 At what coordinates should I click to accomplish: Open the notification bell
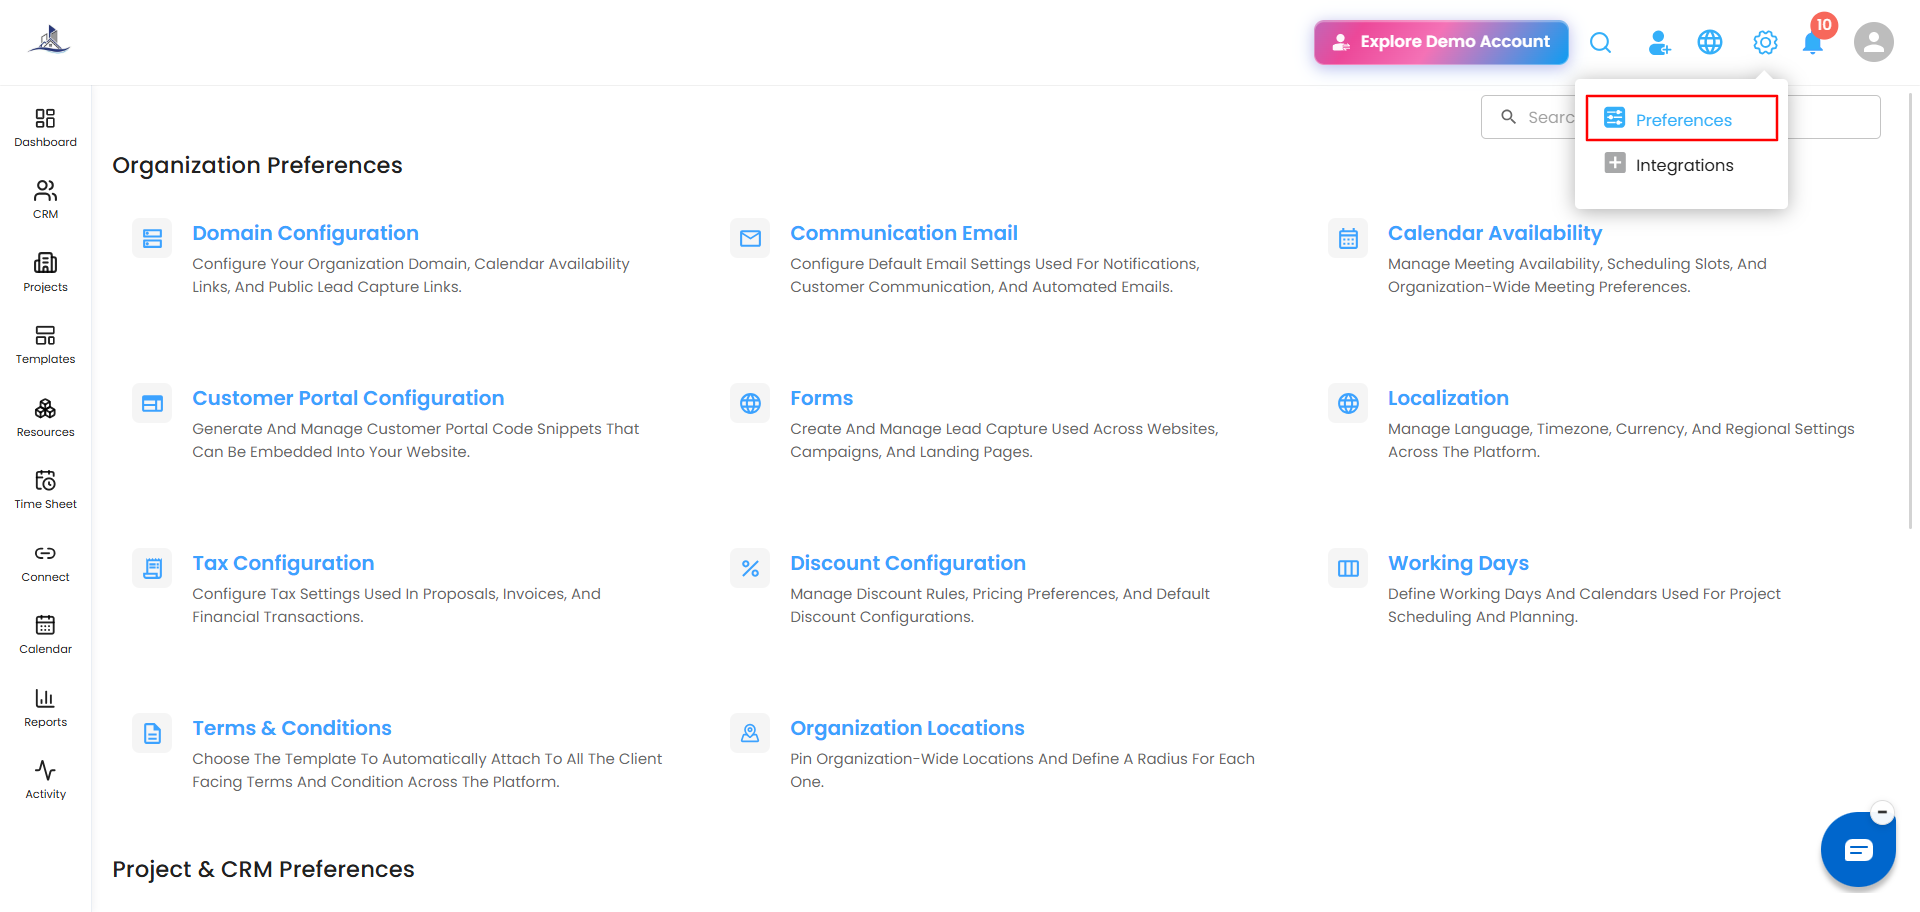1813,43
